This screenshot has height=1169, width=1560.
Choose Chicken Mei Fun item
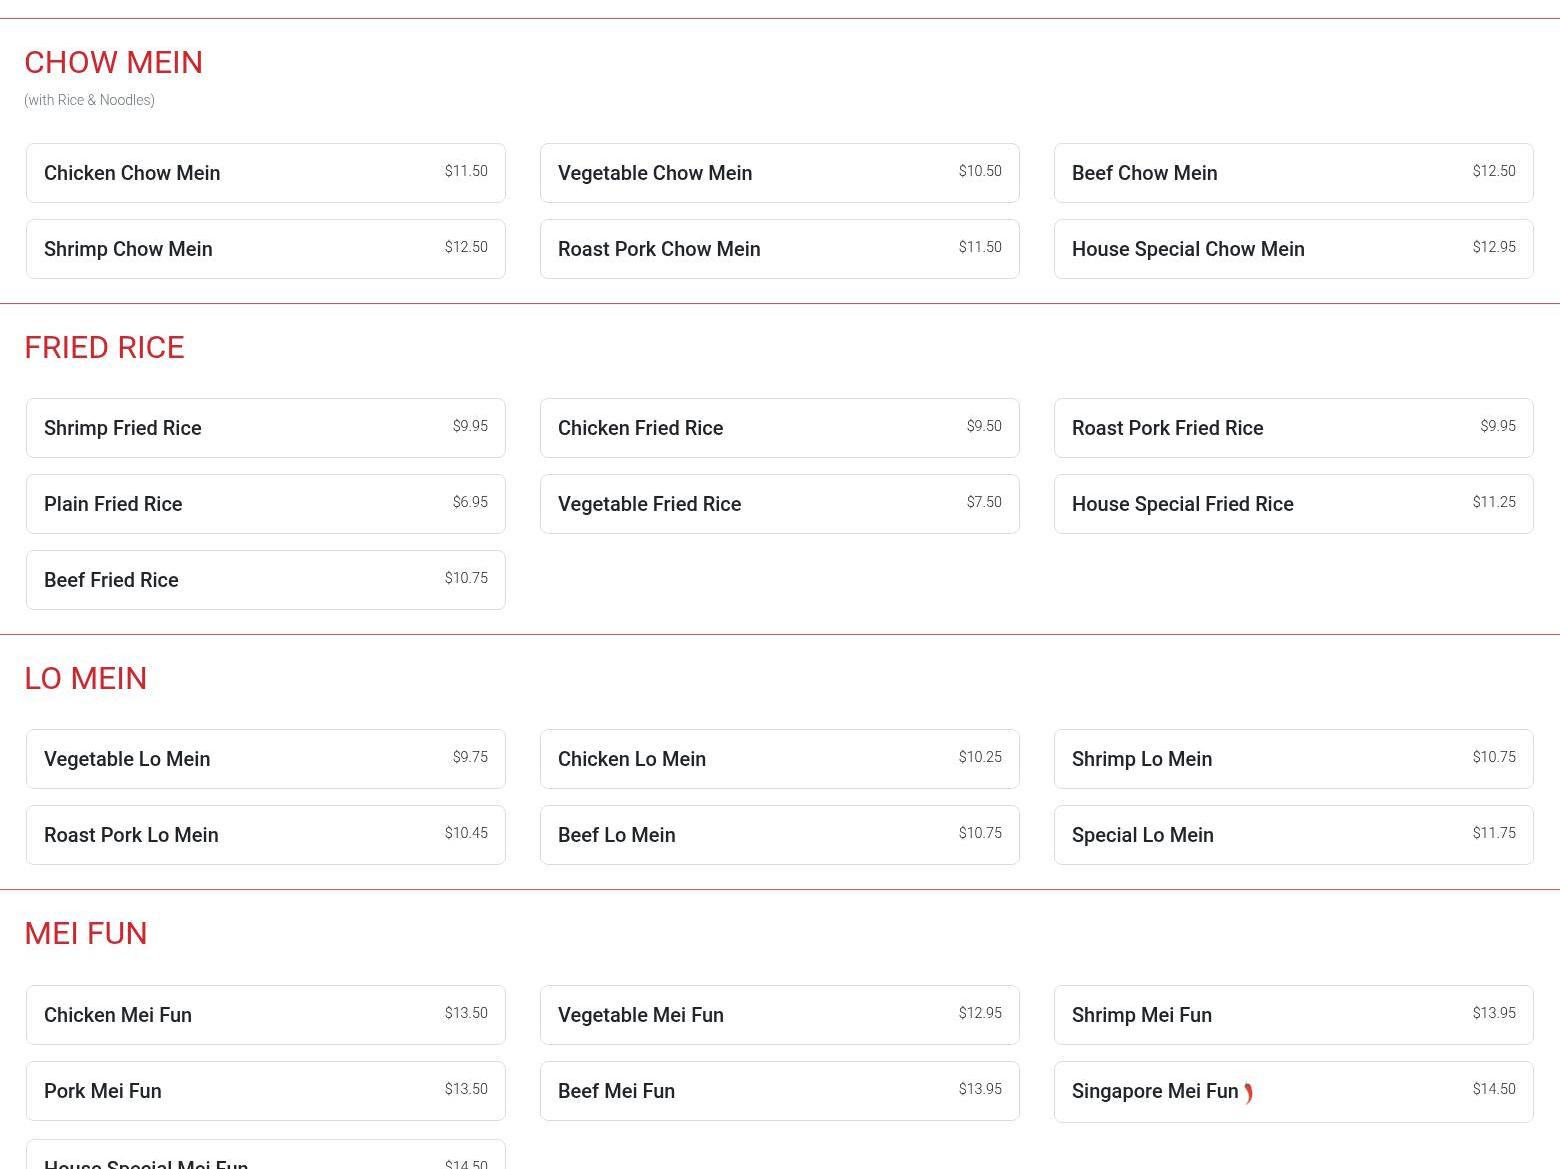click(x=265, y=1015)
